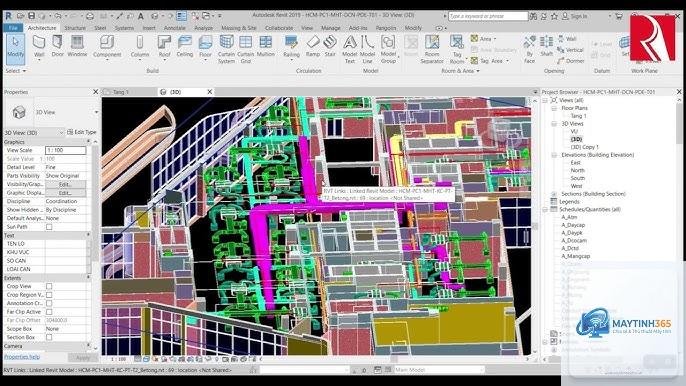Choose the Mullion tool

click(266, 46)
